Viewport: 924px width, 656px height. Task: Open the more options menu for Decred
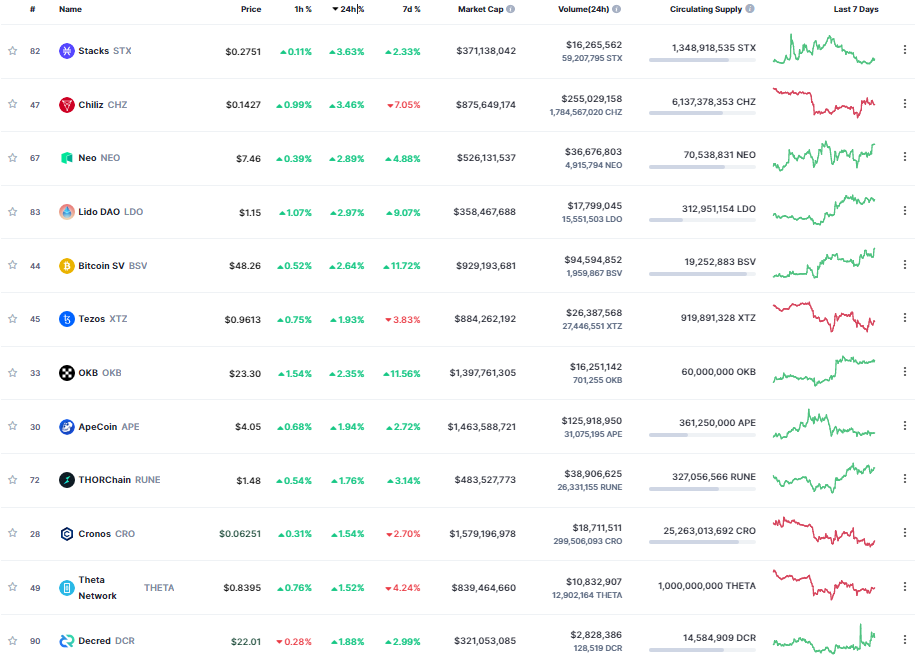tap(905, 639)
